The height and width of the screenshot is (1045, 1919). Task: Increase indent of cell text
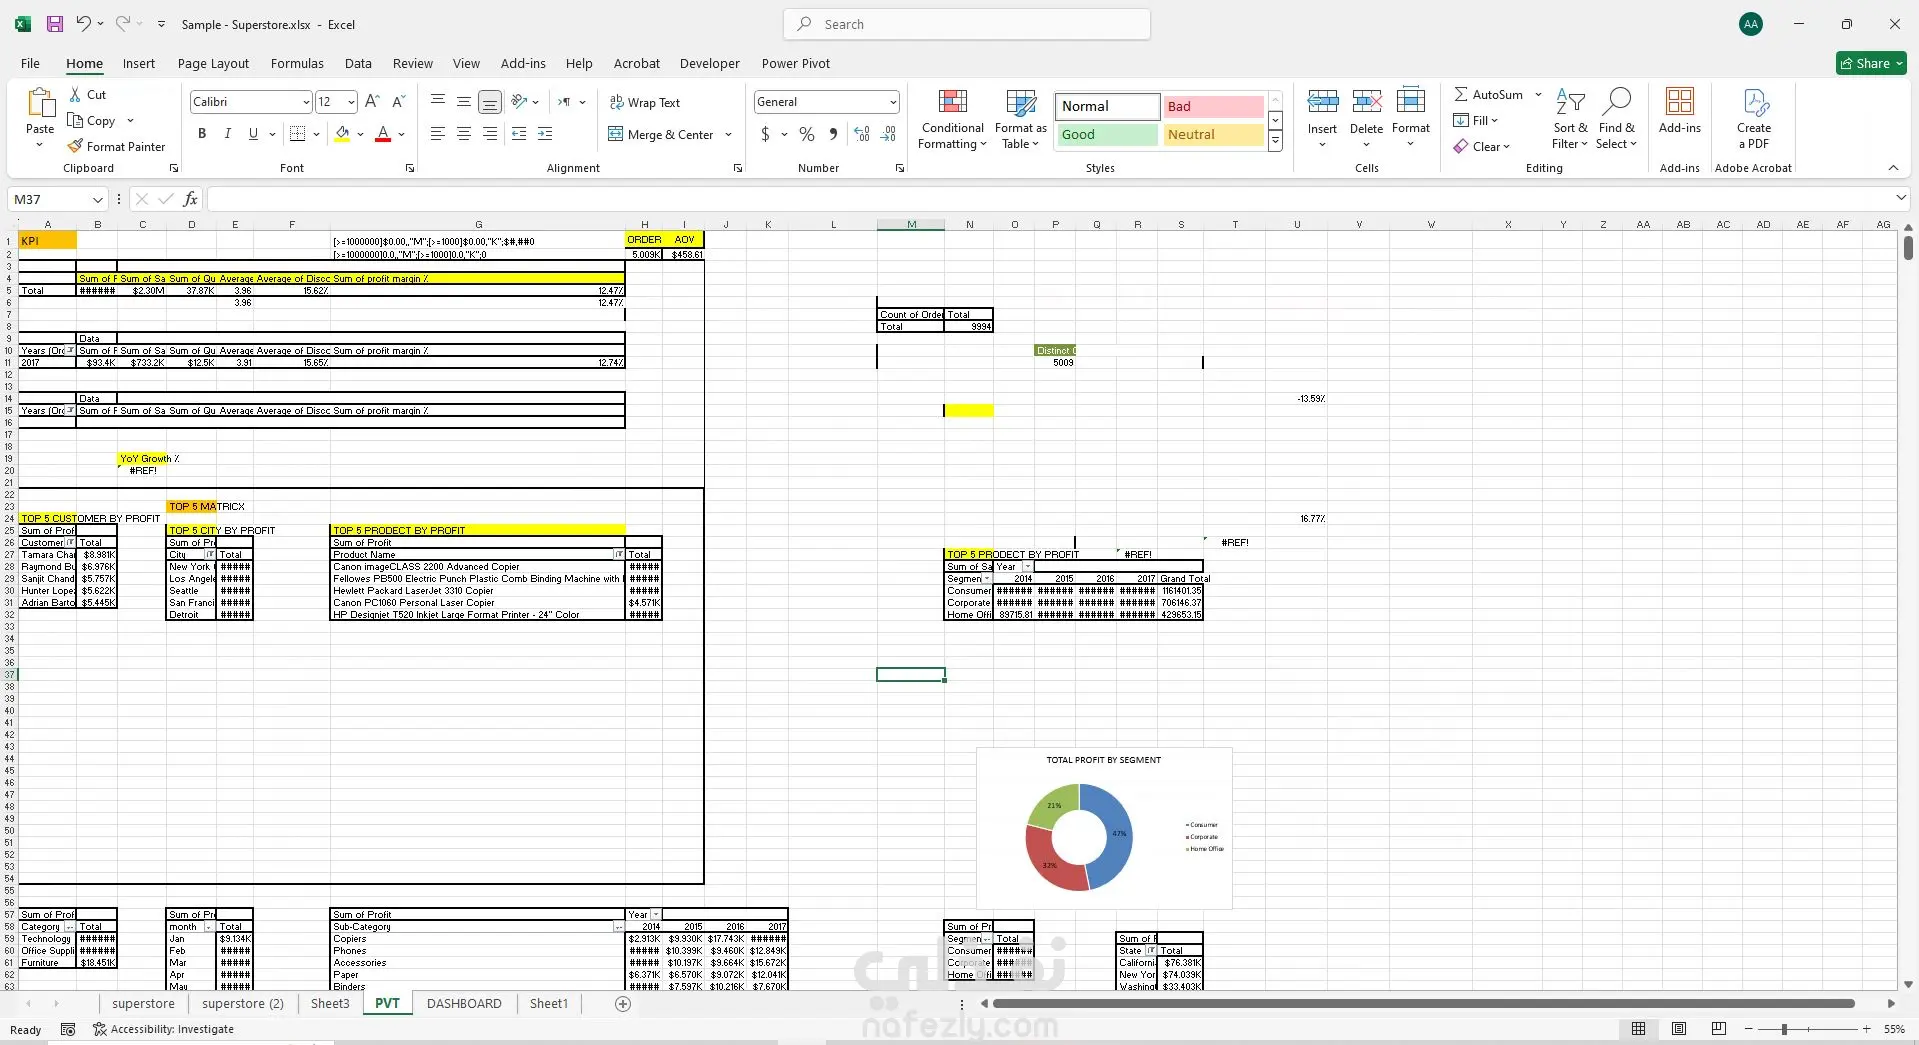point(545,134)
